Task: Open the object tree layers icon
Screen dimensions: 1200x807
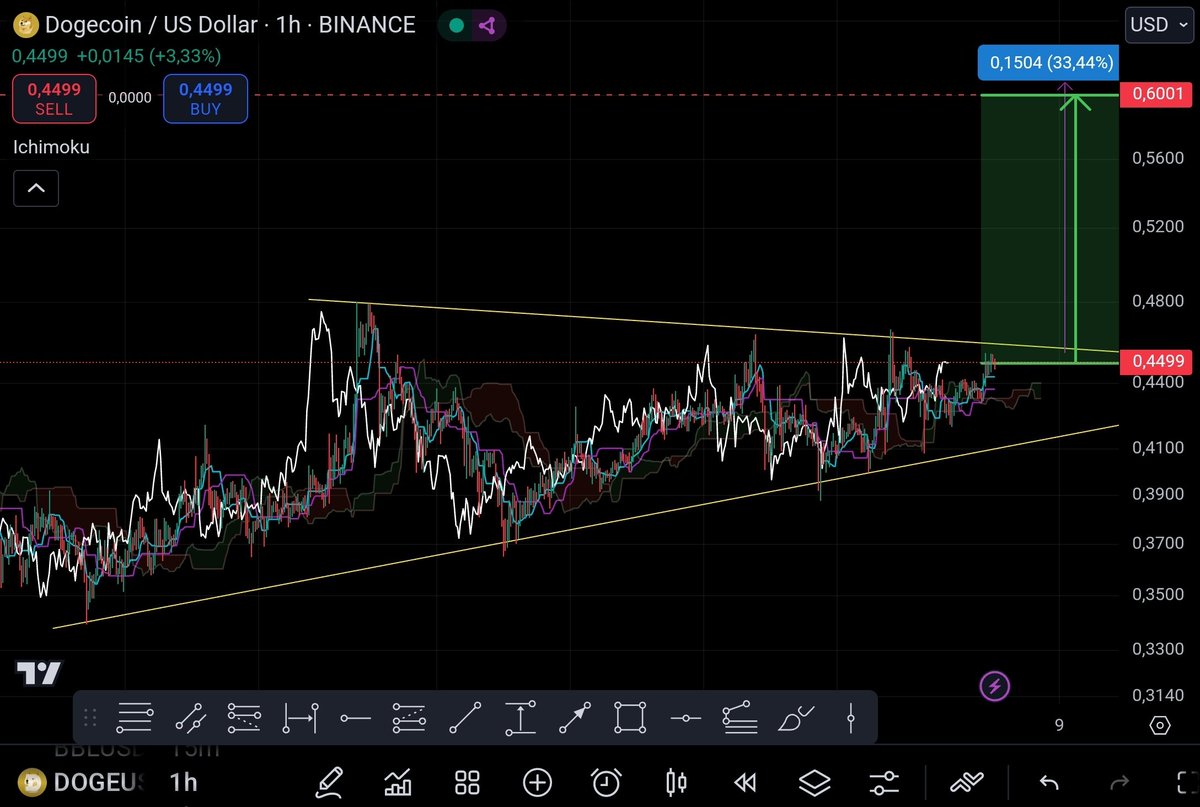Action: click(x=814, y=782)
